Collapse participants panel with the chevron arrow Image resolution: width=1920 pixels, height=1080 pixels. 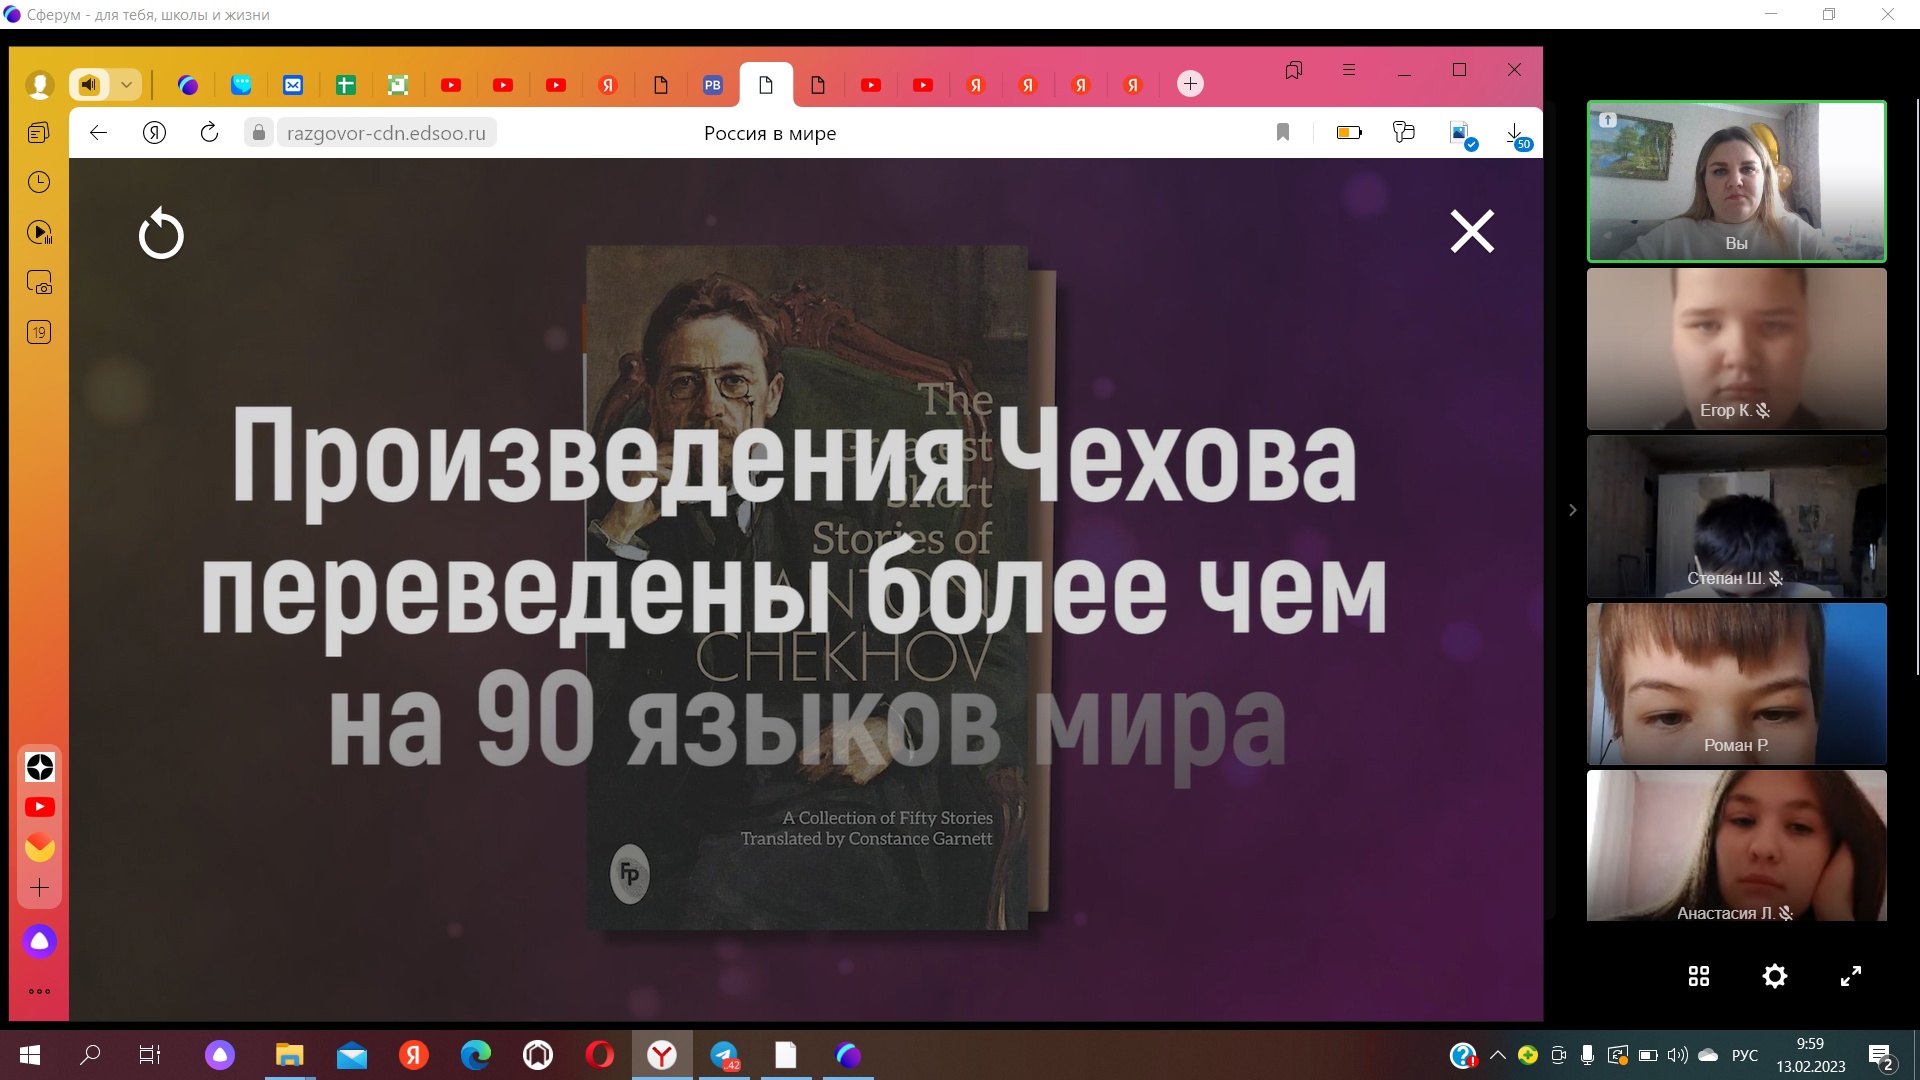[x=1572, y=510]
